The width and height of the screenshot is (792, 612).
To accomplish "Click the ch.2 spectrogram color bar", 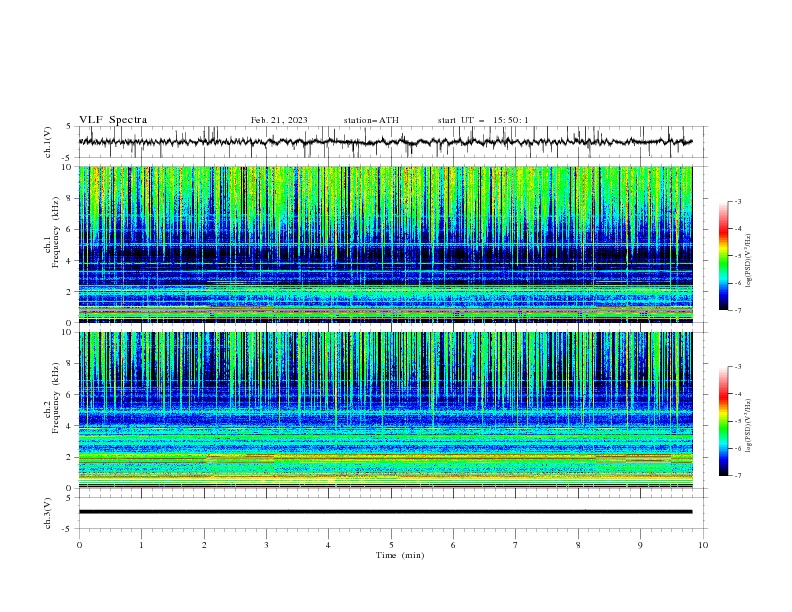I will pyautogui.click(x=723, y=421).
